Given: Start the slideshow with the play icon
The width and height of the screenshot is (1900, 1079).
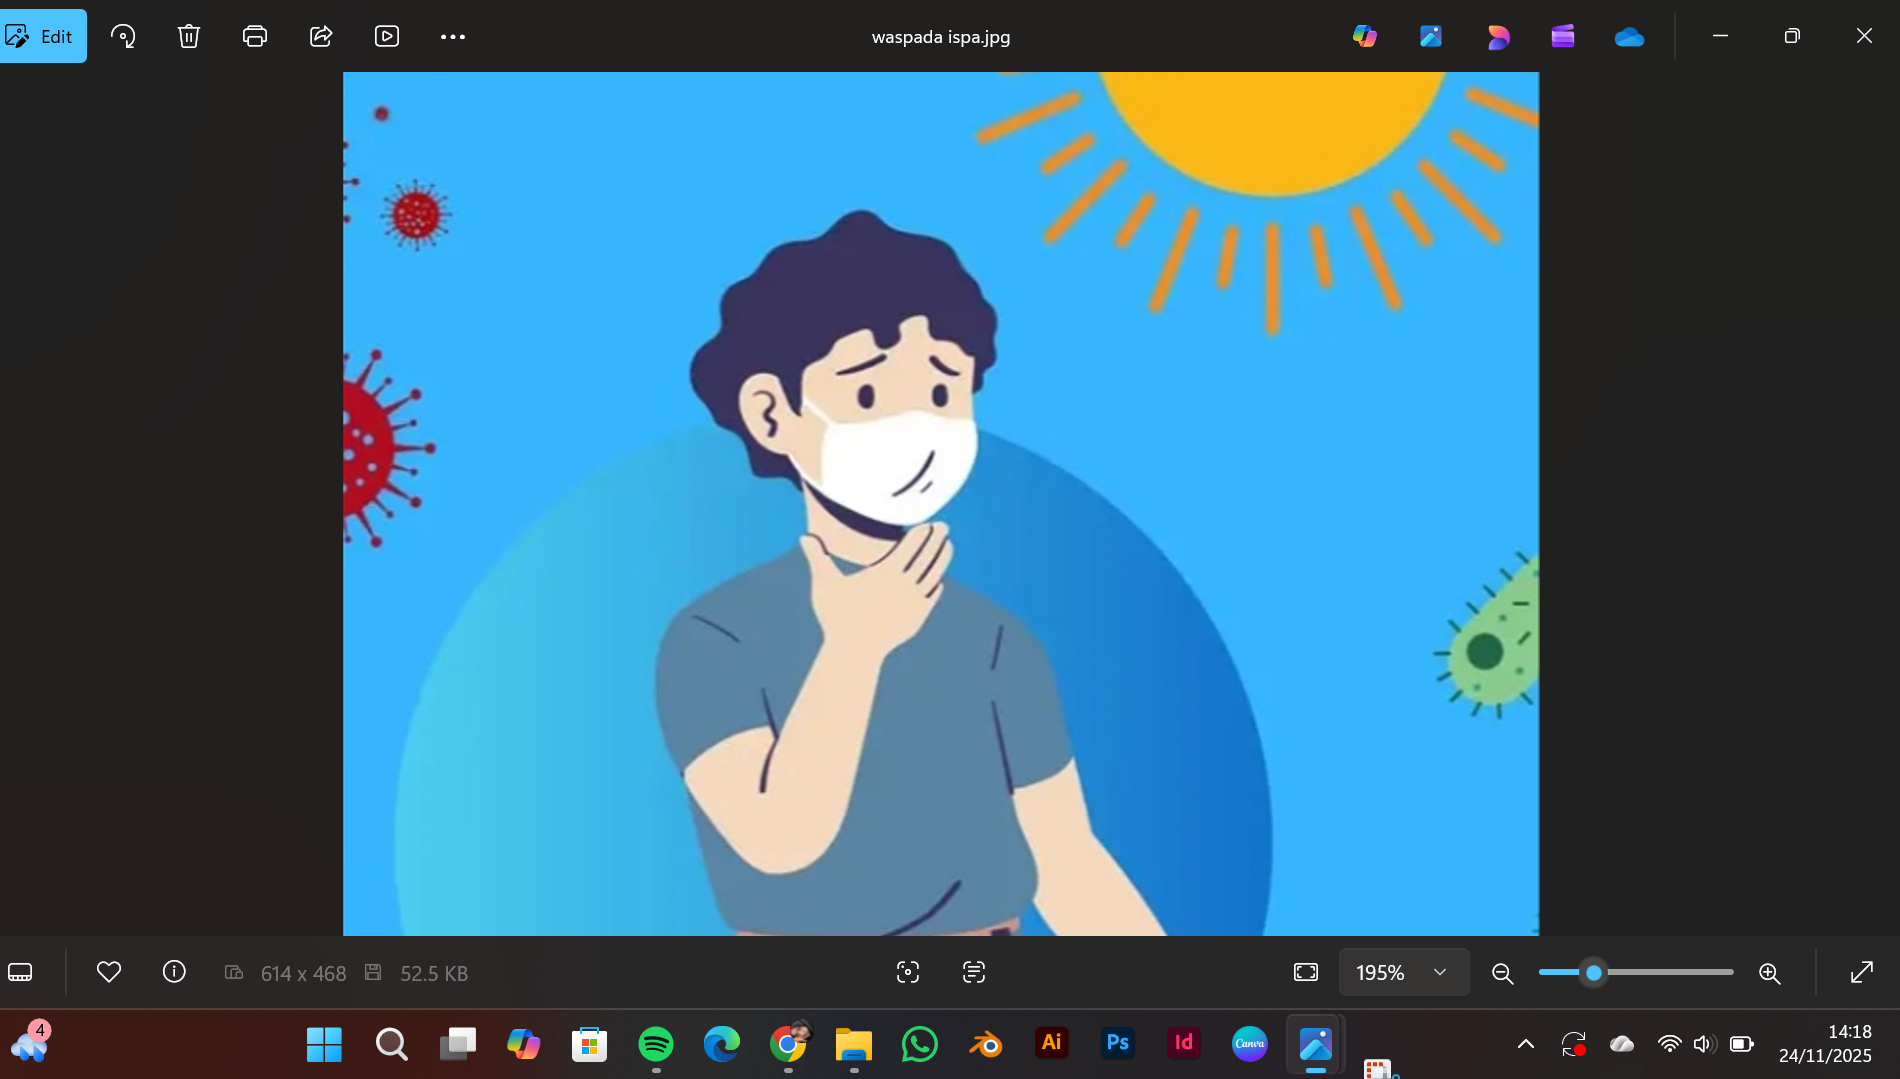Looking at the screenshot, I should (387, 36).
